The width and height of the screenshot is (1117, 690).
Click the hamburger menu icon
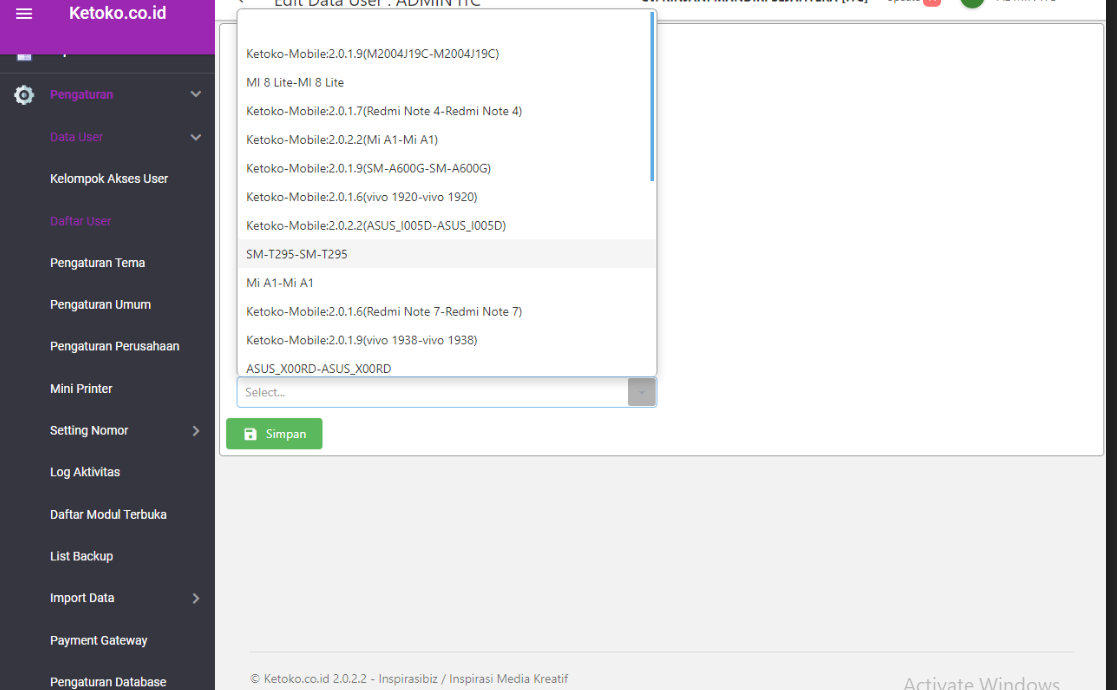click(x=24, y=14)
